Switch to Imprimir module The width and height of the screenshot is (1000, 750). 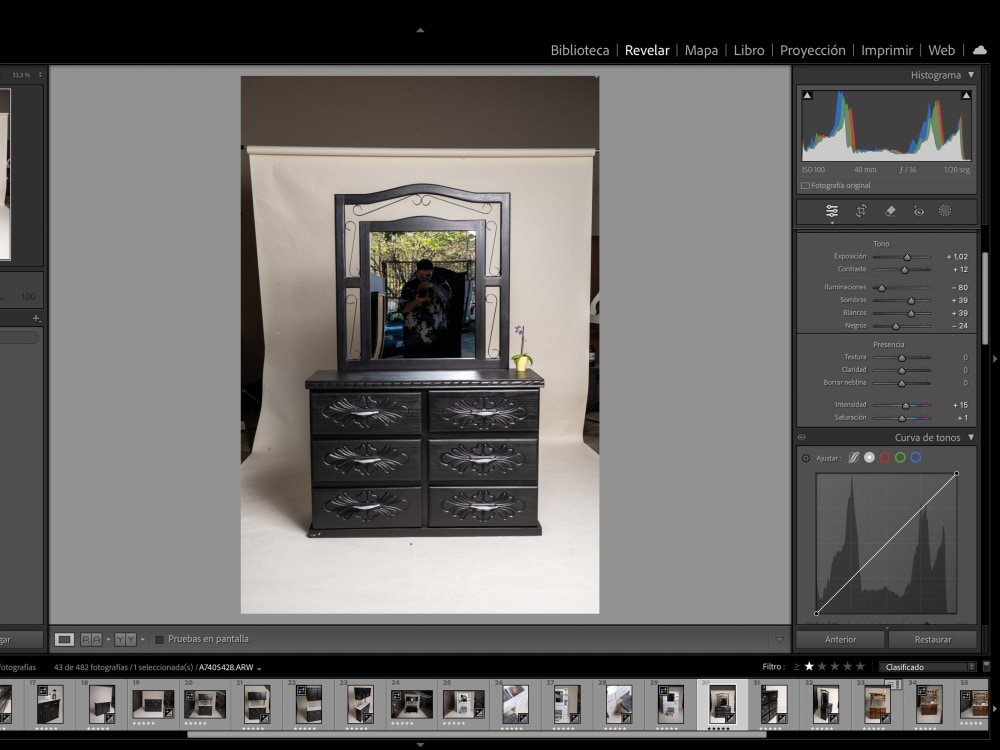click(x=886, y=50)
